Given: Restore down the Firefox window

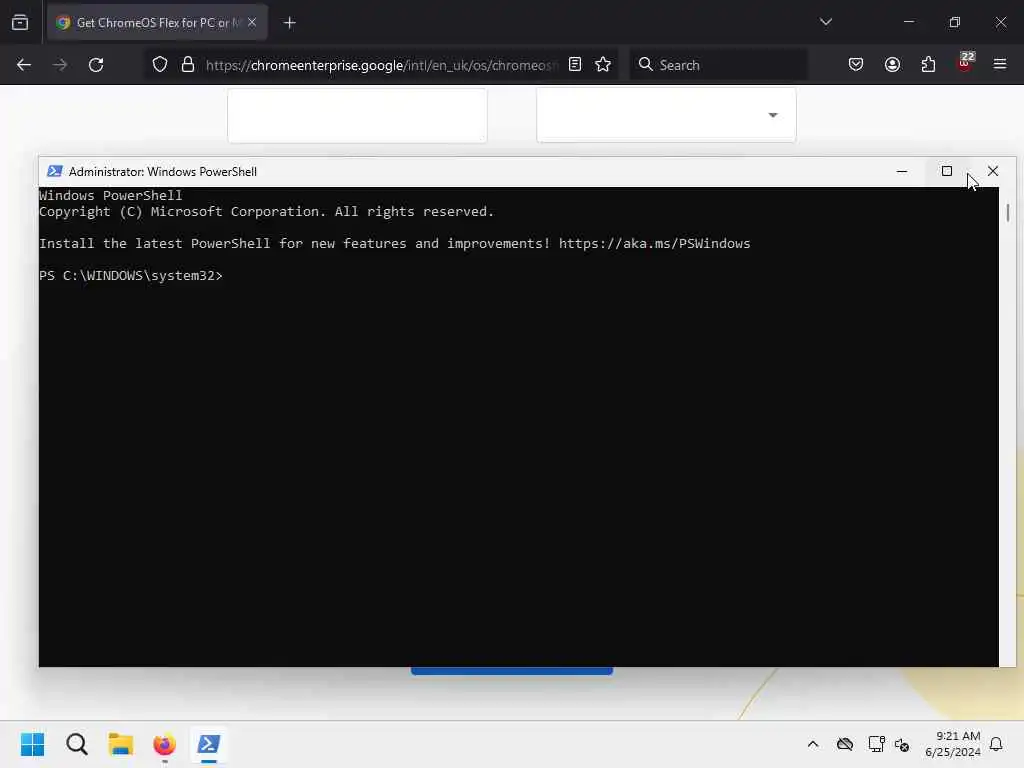Looking at the screenshot, I should pos(955,22).
